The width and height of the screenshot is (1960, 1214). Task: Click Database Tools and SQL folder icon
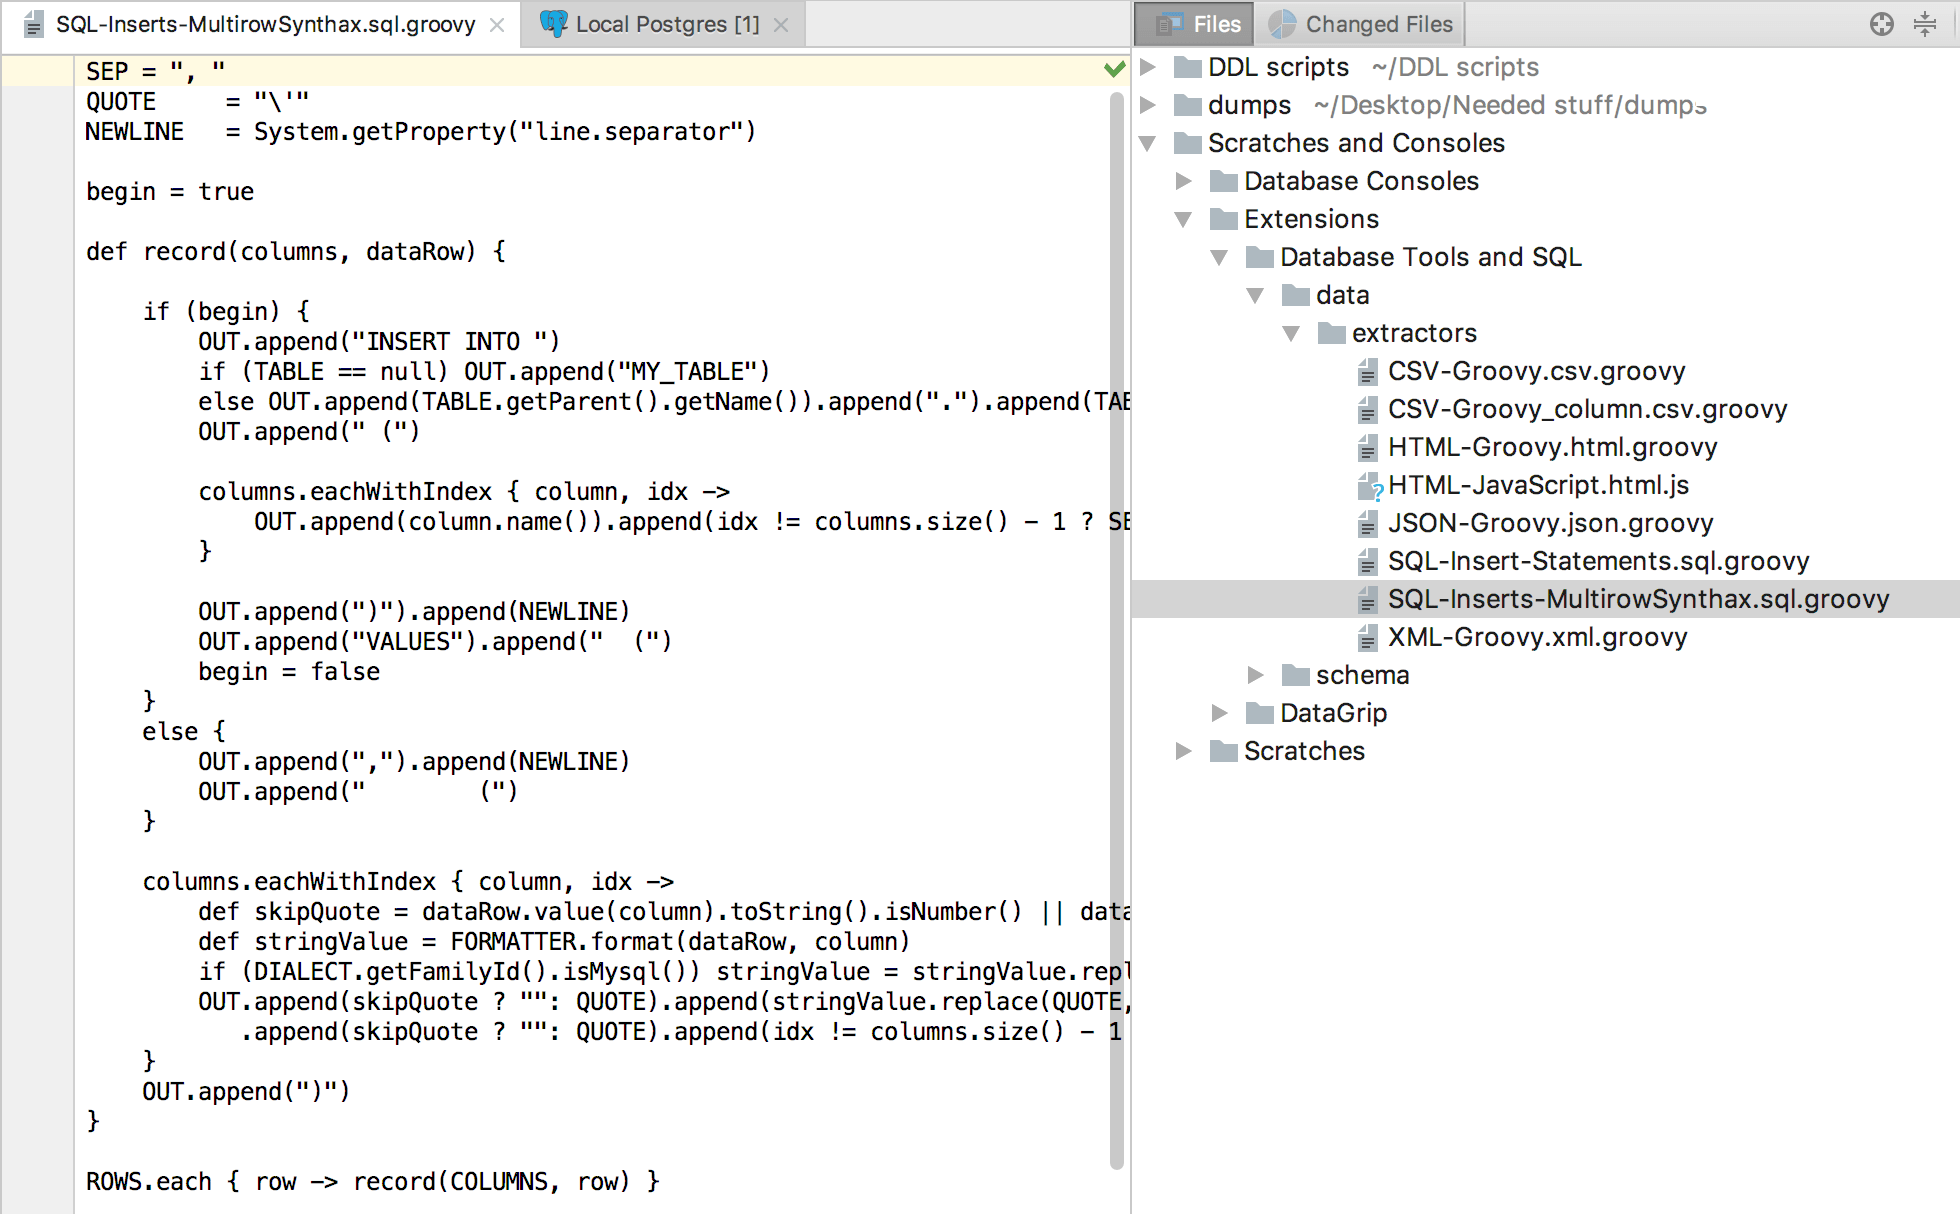pyautogui.click(x=1259, y=257)
